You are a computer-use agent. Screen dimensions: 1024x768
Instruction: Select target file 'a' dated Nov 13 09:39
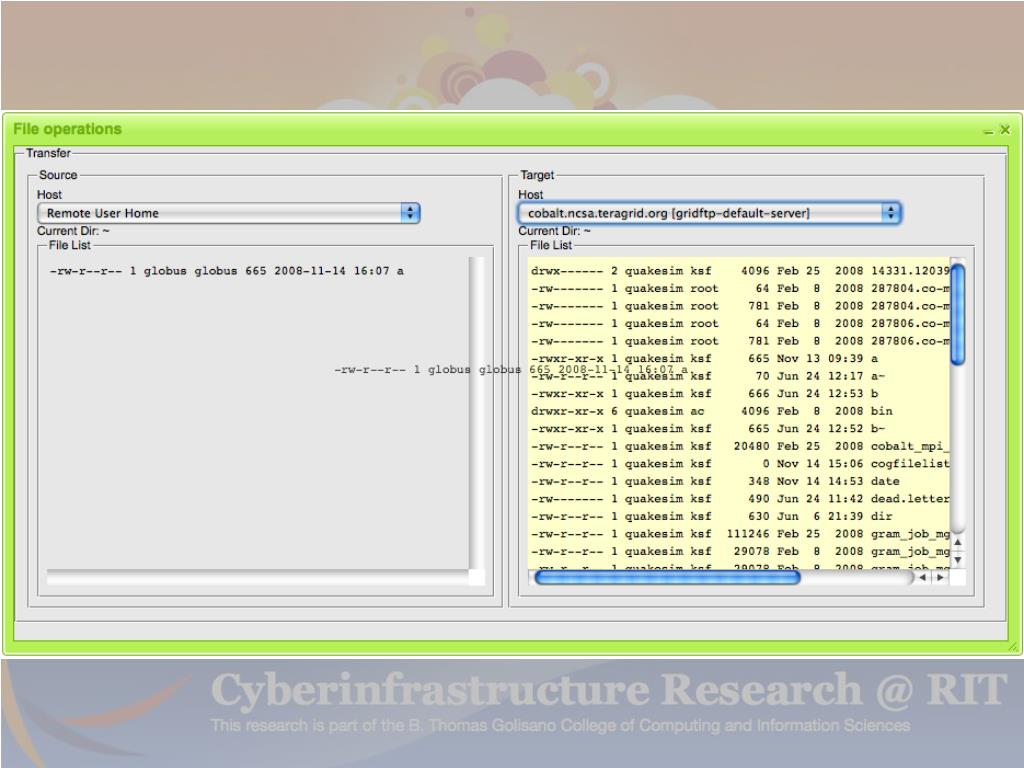(739, 359)
